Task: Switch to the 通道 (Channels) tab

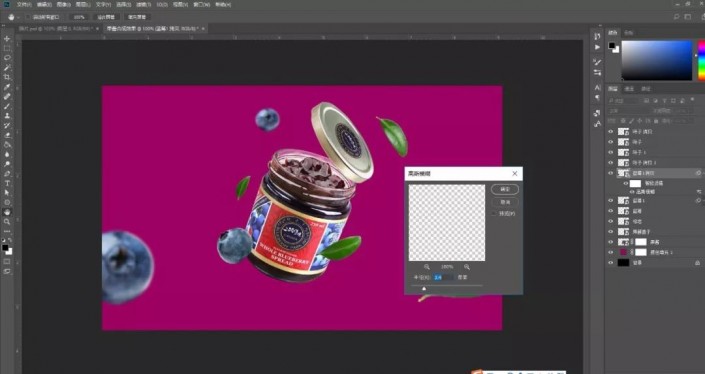Action: point(629,89)
